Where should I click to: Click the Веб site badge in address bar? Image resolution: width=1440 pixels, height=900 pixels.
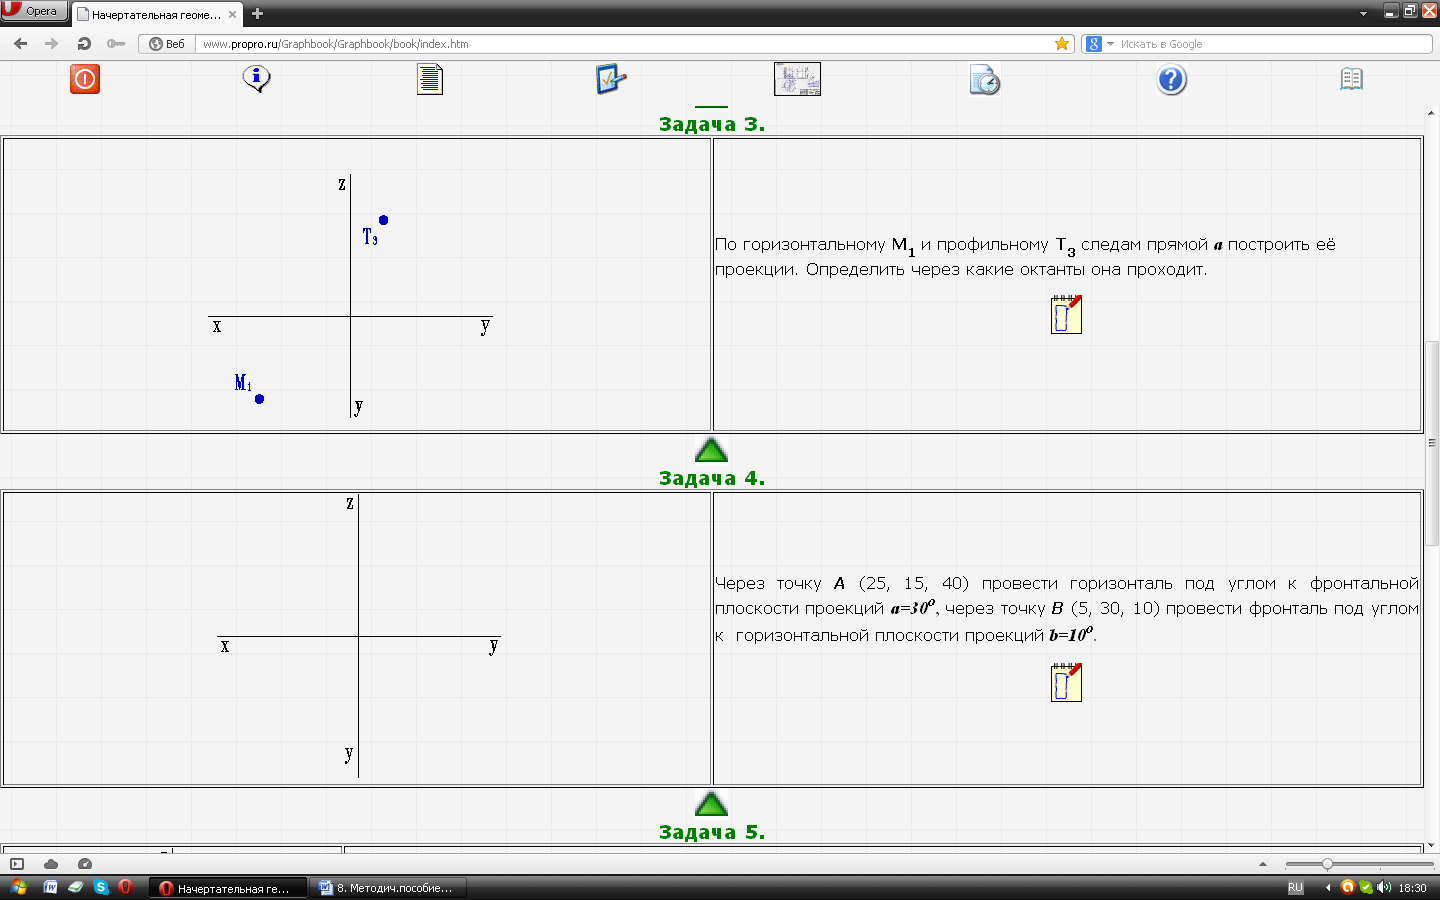pyautogui.click(x=166, y=44)
